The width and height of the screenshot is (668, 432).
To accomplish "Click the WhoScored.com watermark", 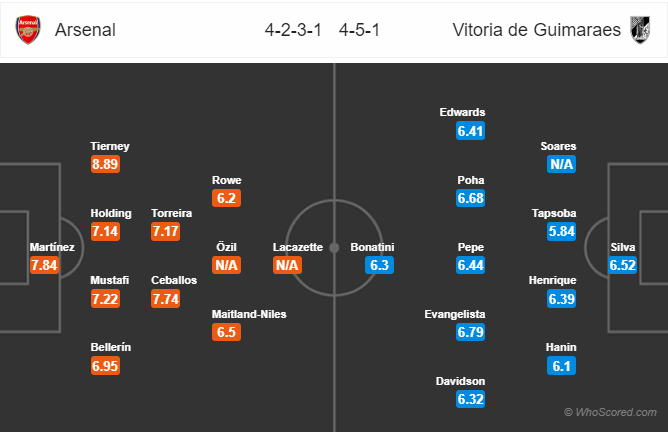I will pyautogui.click(x=610, y=412).
